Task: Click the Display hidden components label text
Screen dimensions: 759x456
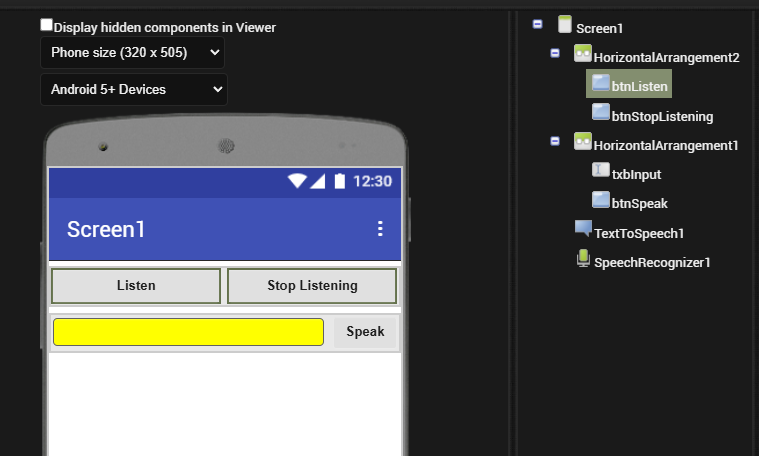Action: [x=165, y=28]
